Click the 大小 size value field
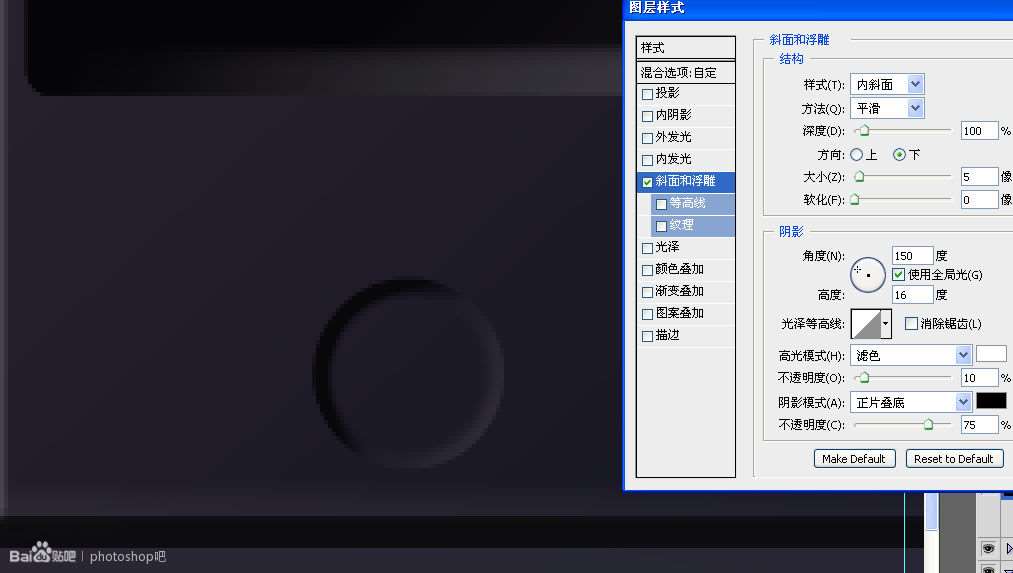The width and height of the screenshot is (1013, 573). pyautogui.click(x=979, y=176)
